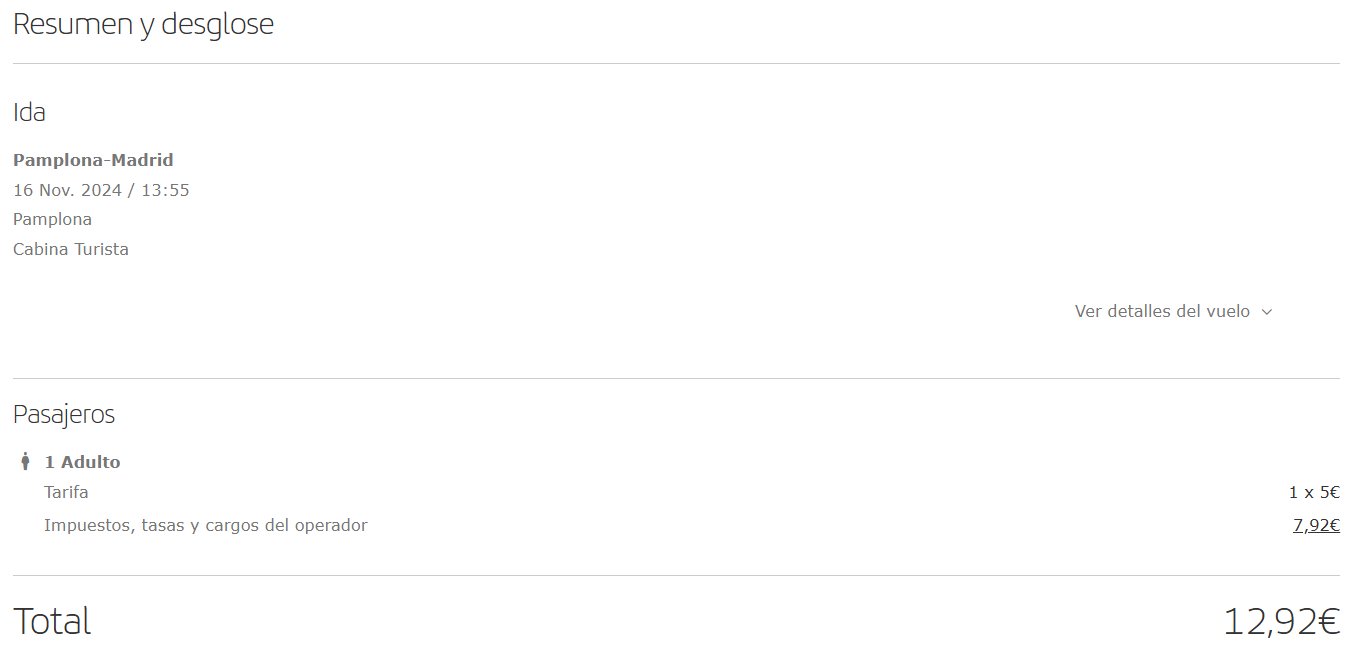This screenshot has height=657, width=1359.
Task: Click the Cabina Turista text
Action: point(71,249)
